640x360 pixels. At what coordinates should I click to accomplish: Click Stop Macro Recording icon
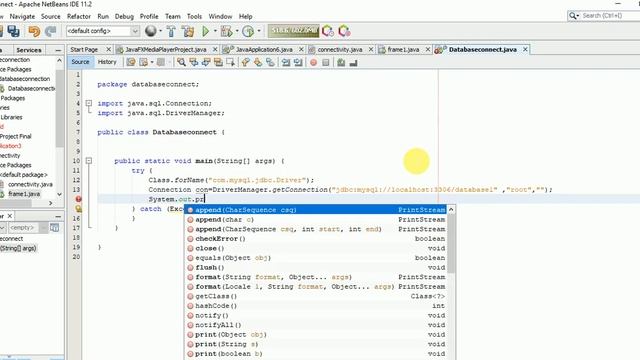click(x=325, y=62)
